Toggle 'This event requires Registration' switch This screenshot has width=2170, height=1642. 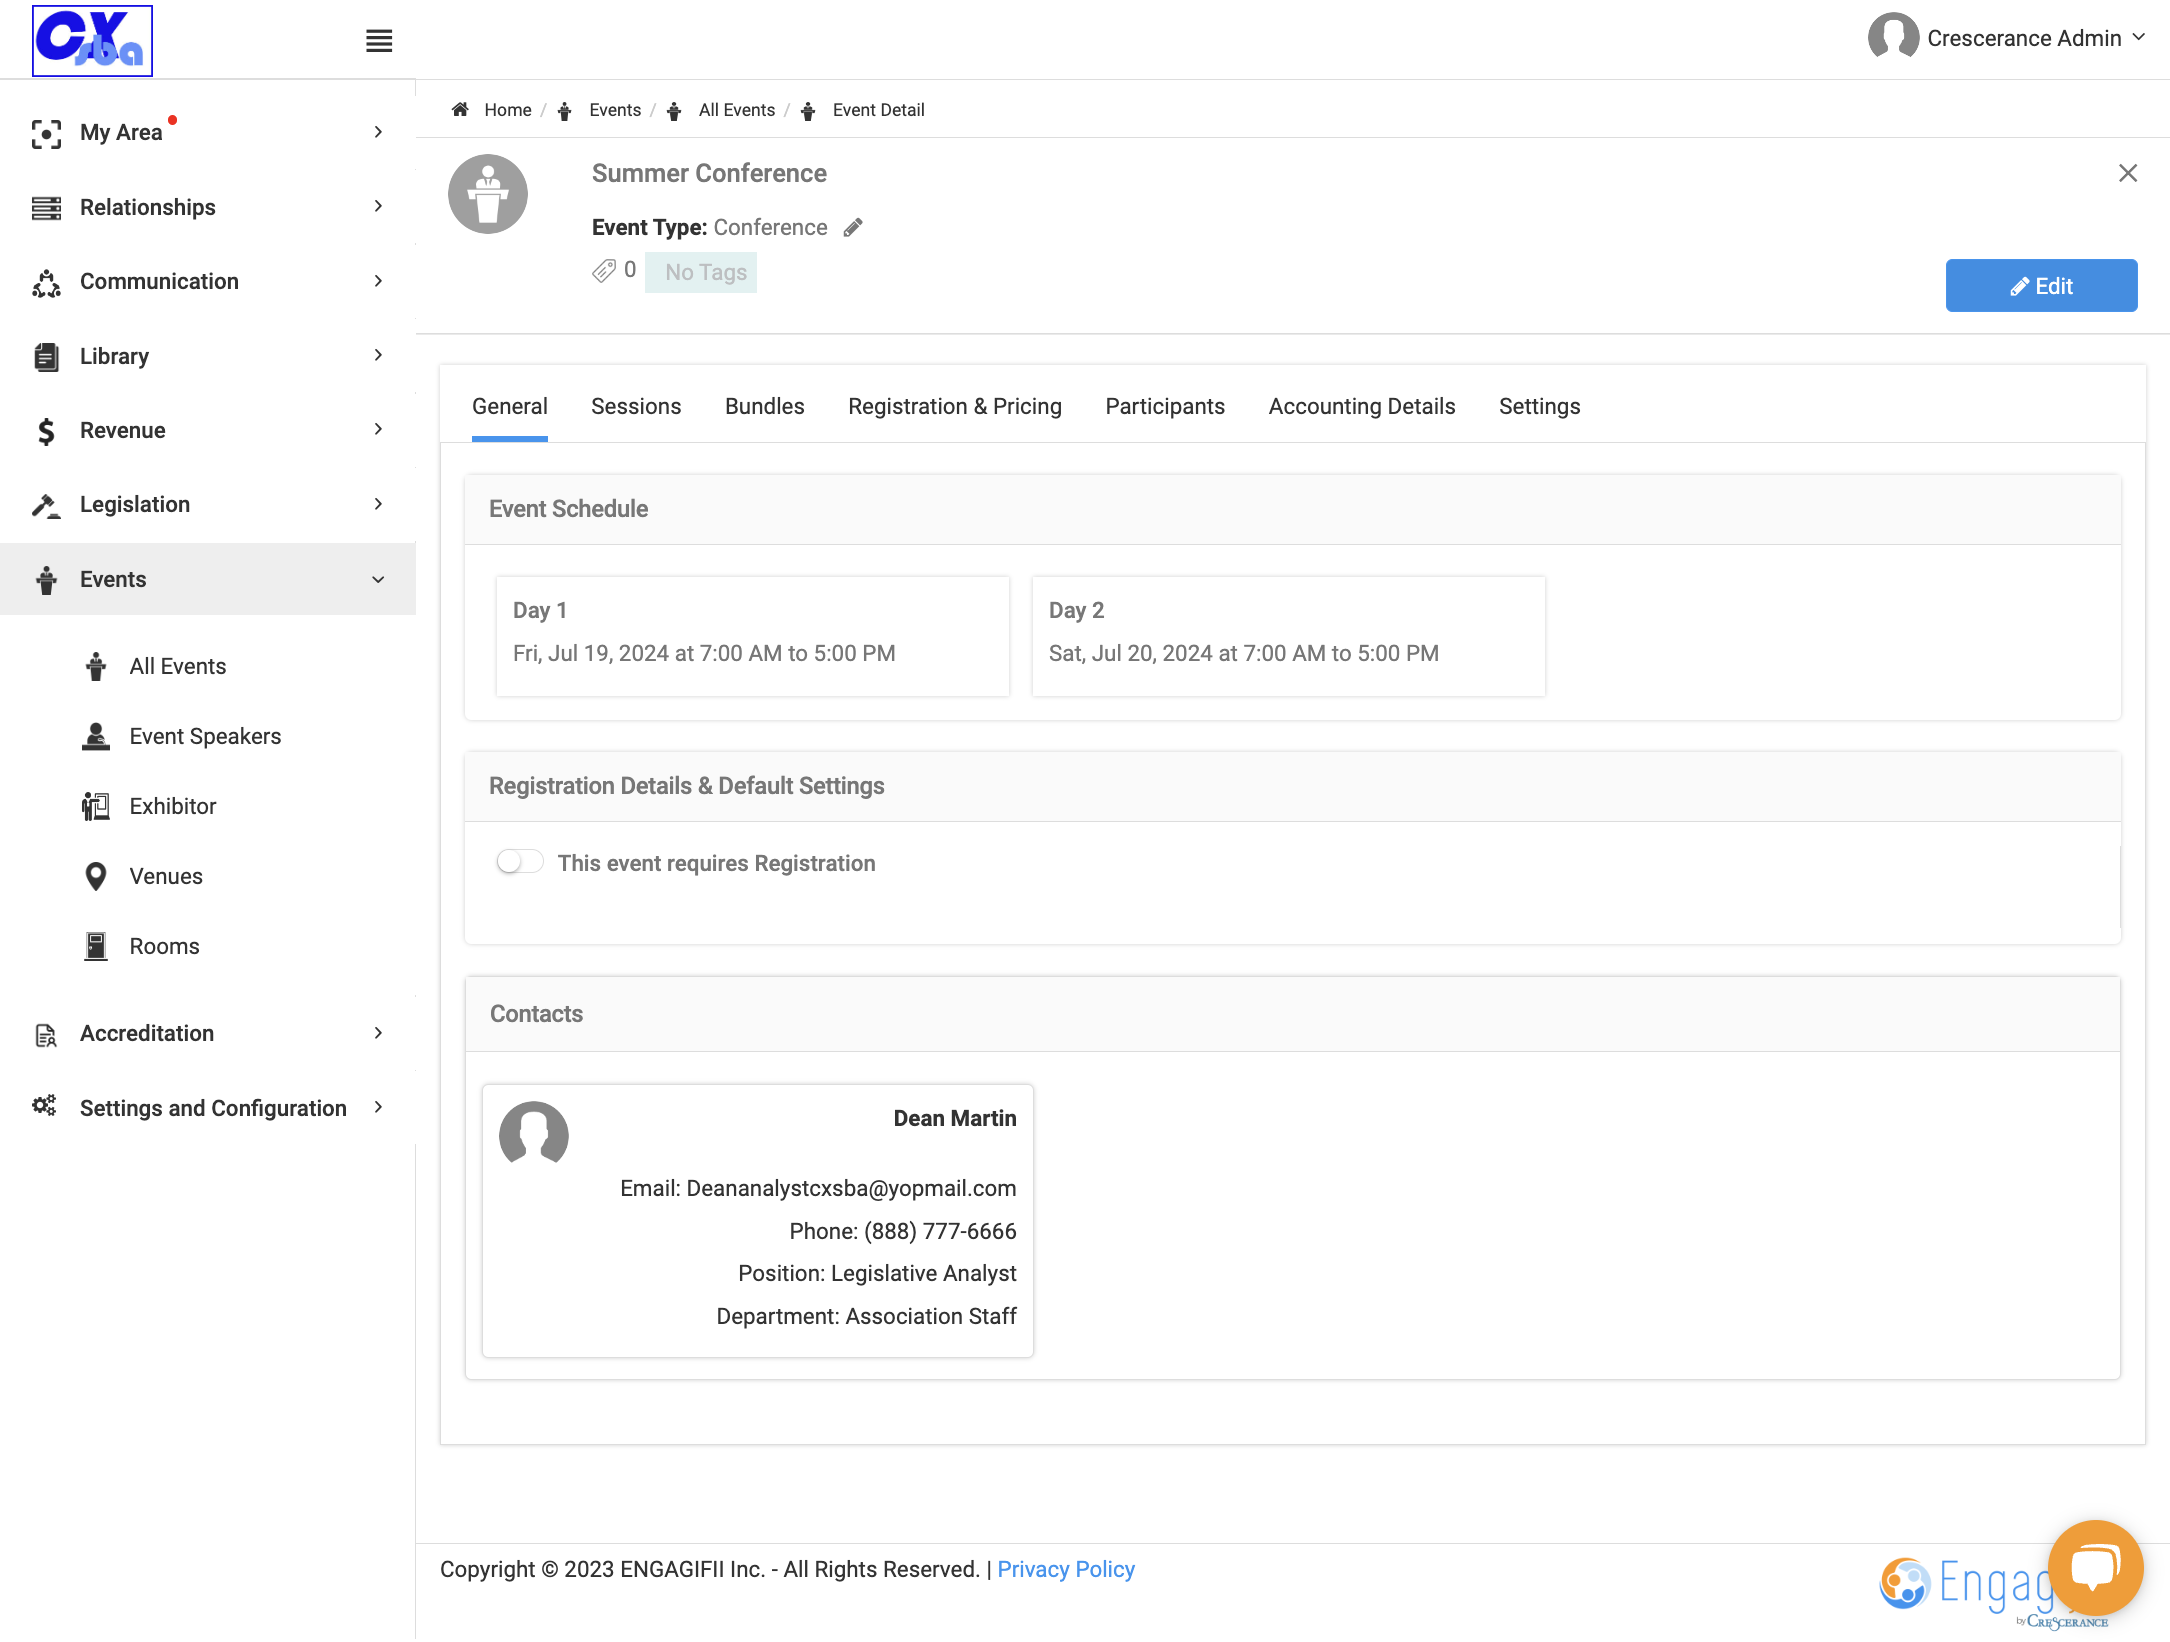point(520,862)
